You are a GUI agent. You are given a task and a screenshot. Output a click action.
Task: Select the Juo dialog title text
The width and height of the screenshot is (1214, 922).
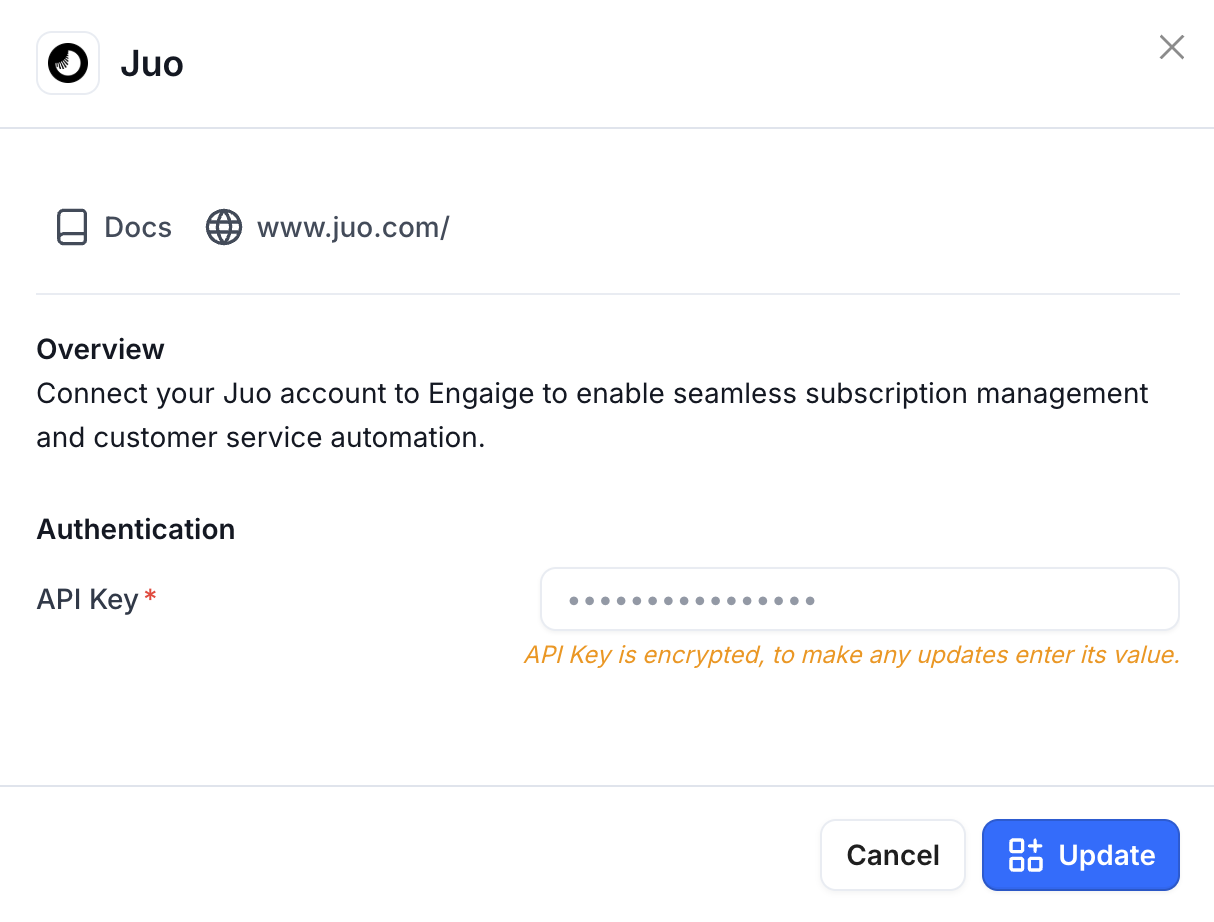coord(152,64)
